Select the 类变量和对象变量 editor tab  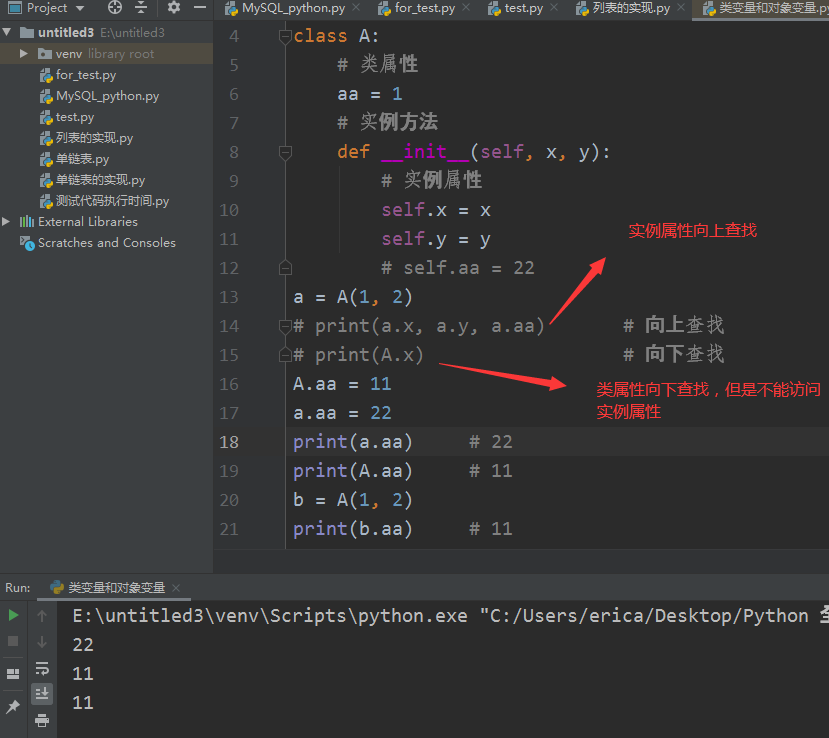click(767, 8)
